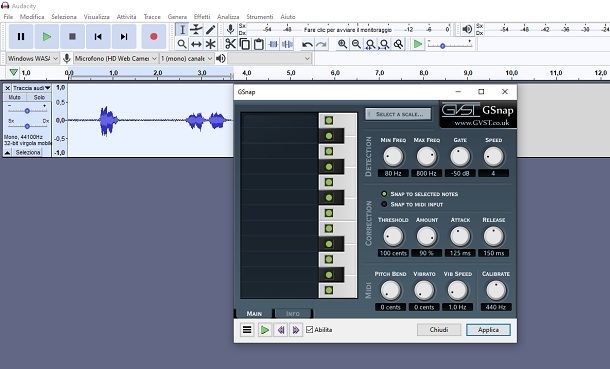Switch to the GSnap Main tab

[254, 313]
